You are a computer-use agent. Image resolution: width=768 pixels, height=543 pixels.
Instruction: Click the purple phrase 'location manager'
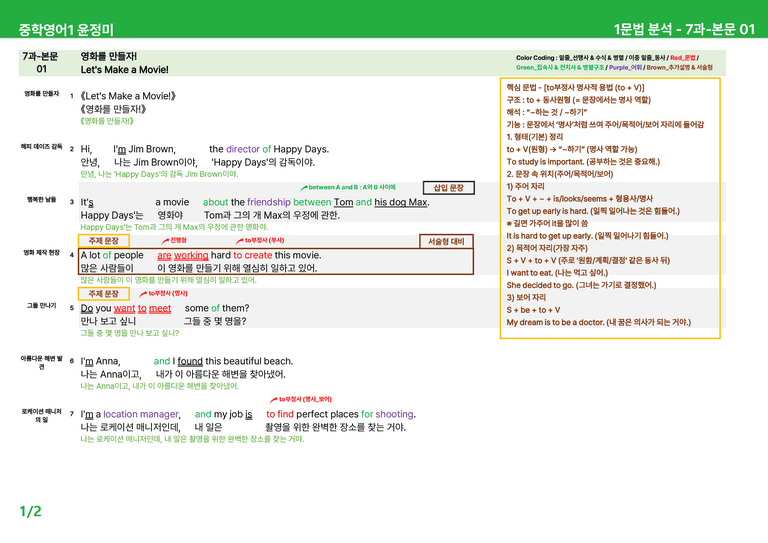point(141,414)
